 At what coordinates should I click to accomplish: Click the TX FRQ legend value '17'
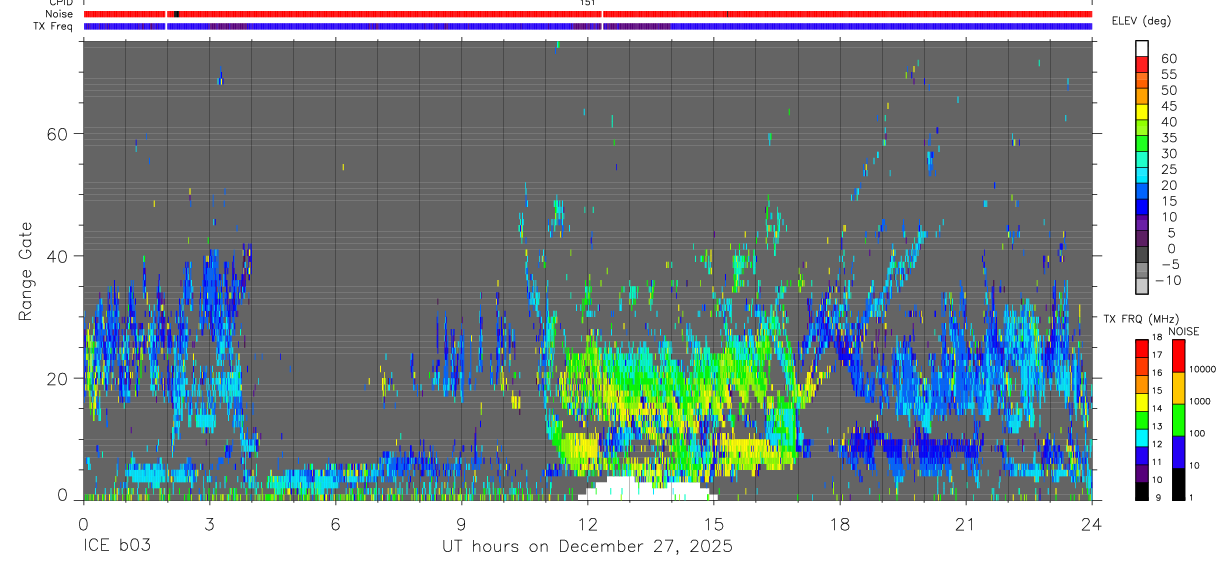[1157, 355]
